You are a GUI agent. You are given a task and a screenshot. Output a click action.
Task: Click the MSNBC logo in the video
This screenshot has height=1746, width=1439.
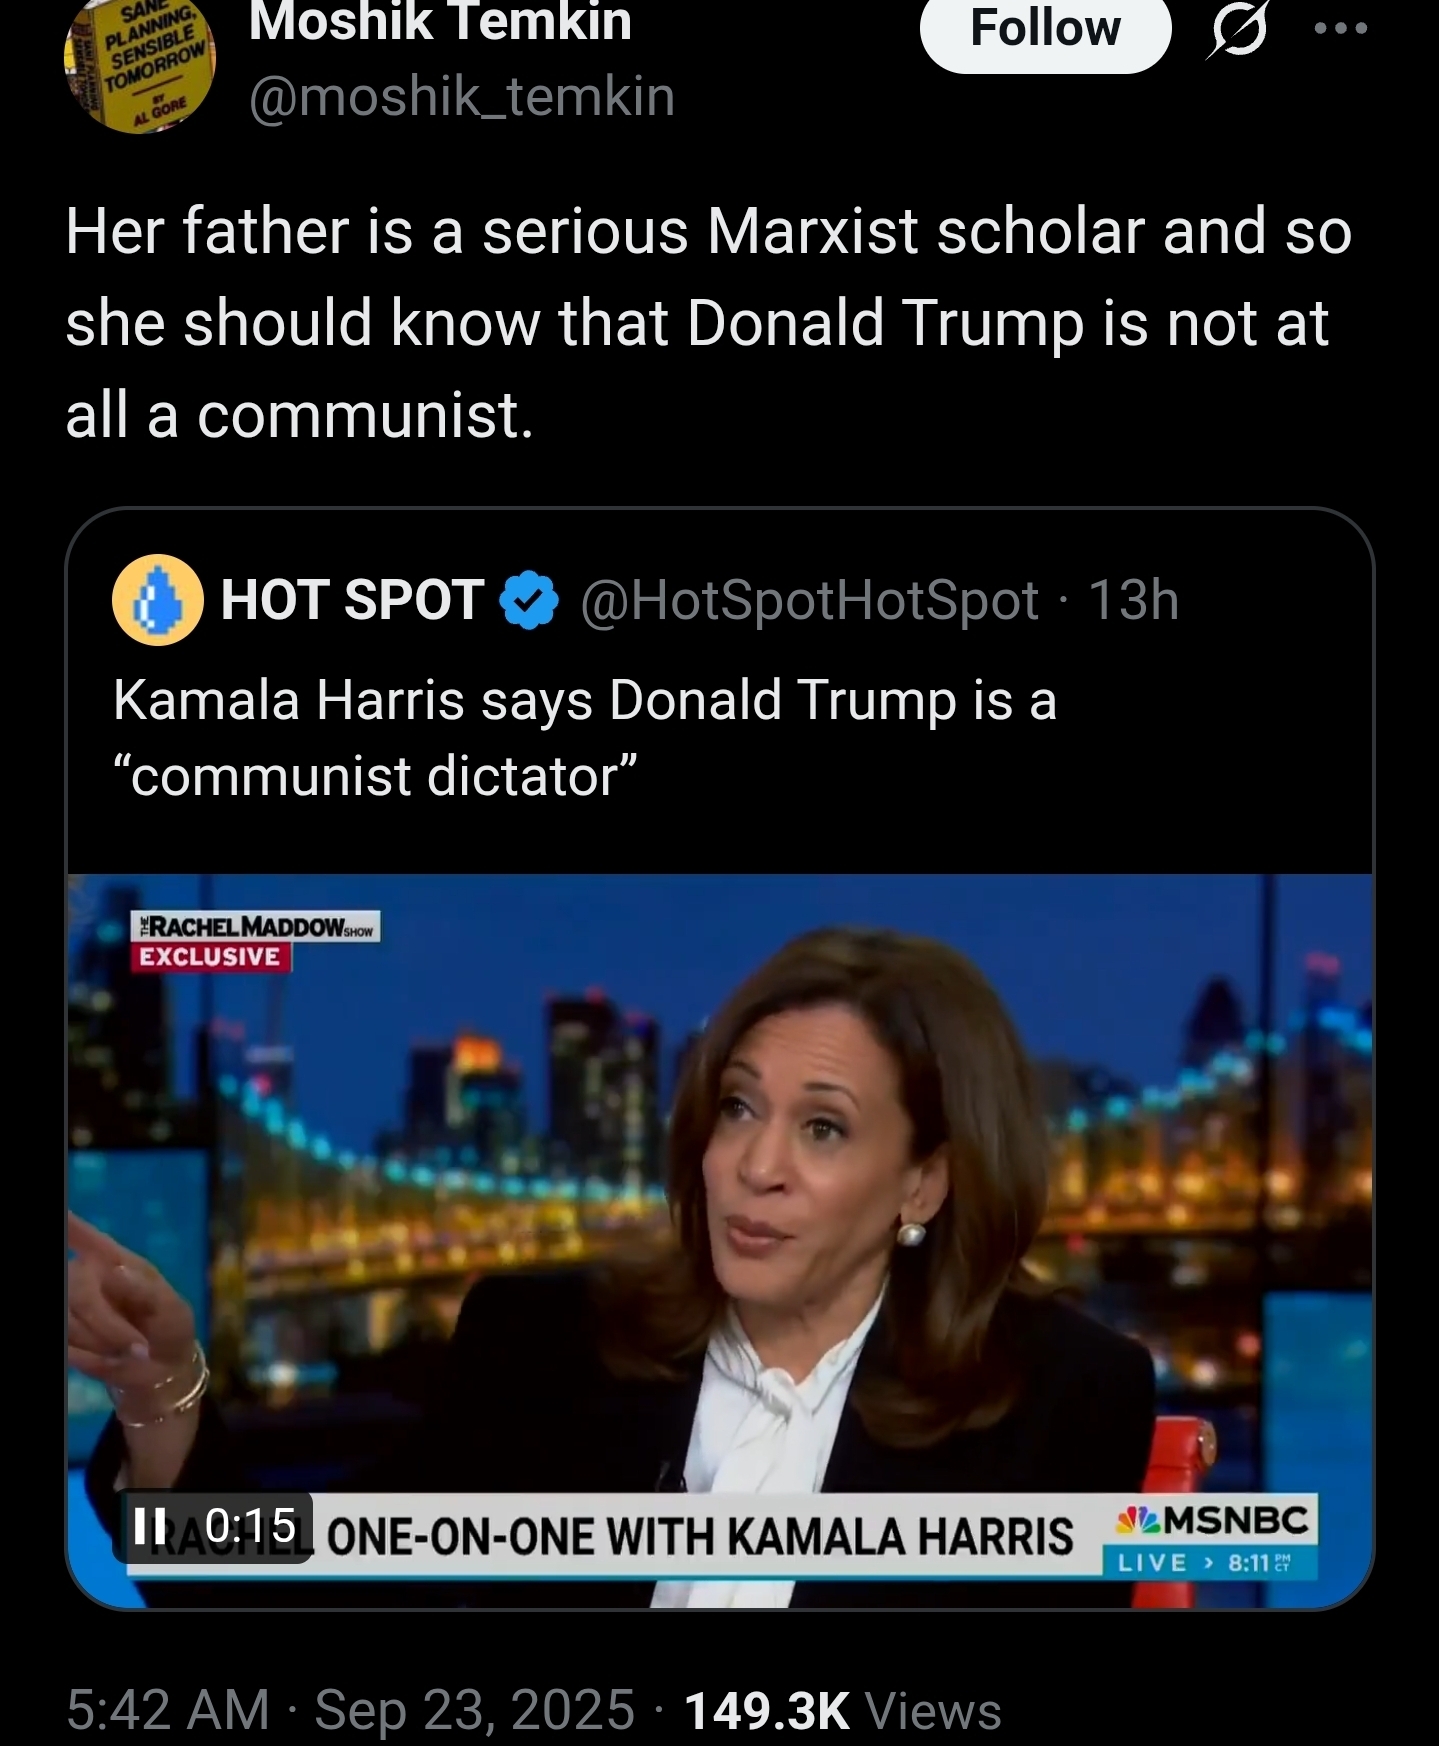point(1214,1522)
